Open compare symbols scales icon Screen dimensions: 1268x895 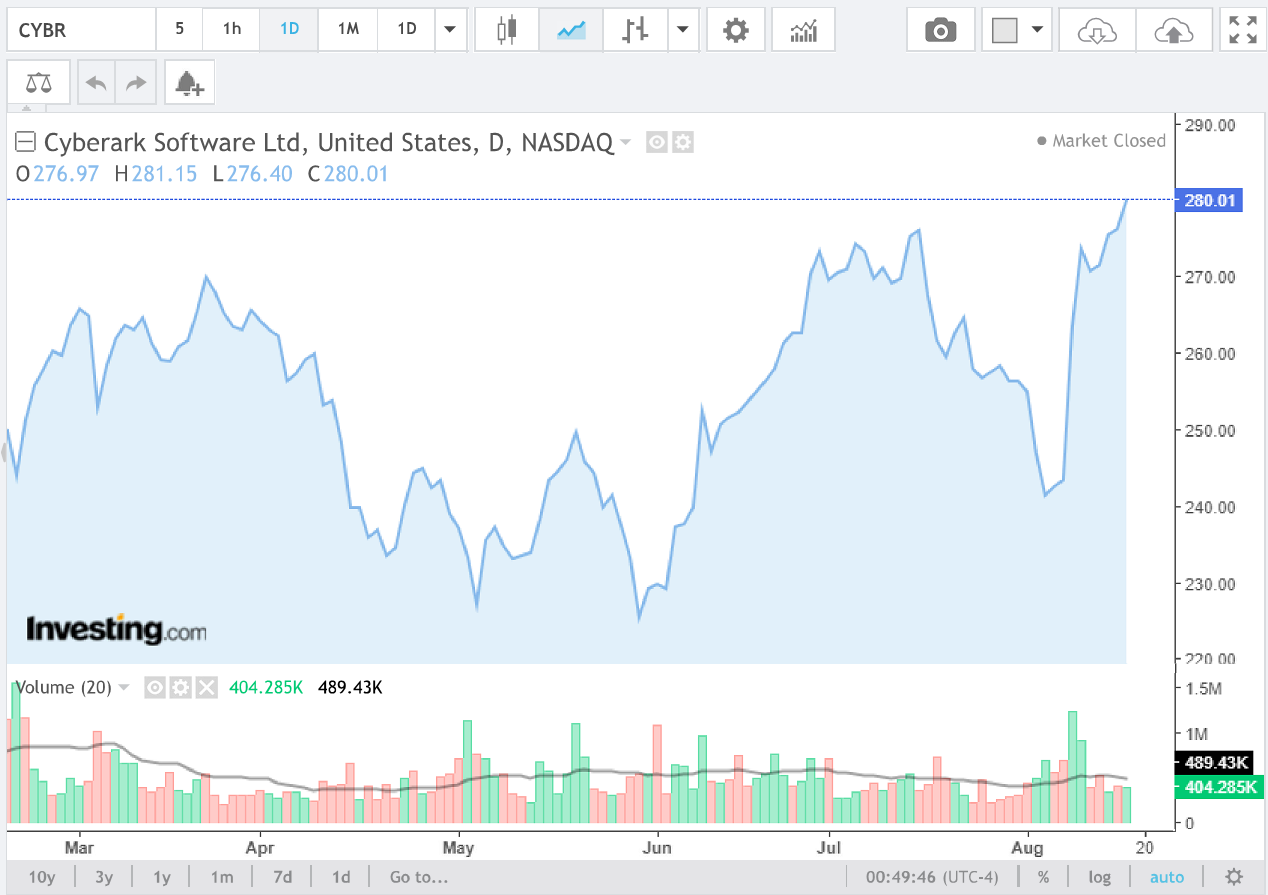[38, 83]
